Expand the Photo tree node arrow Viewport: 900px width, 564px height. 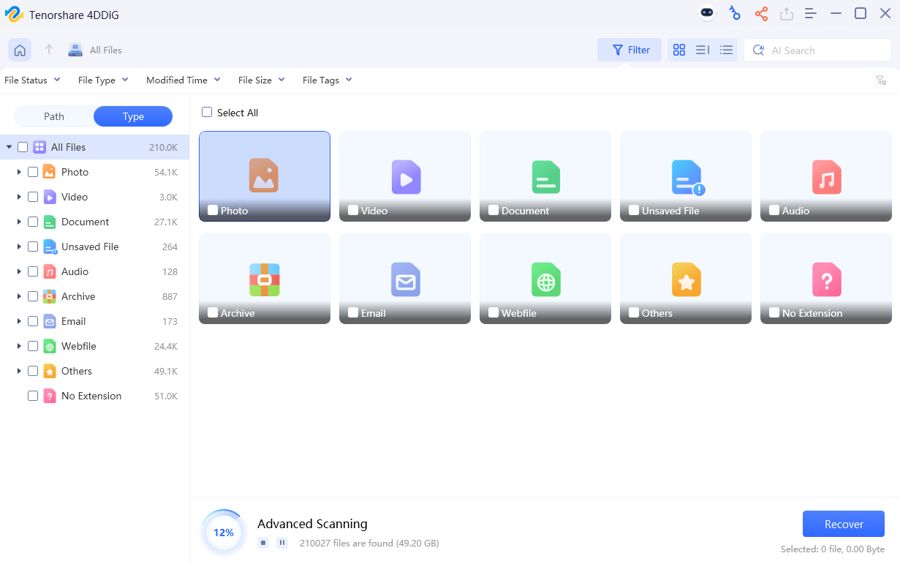(19, 172)
